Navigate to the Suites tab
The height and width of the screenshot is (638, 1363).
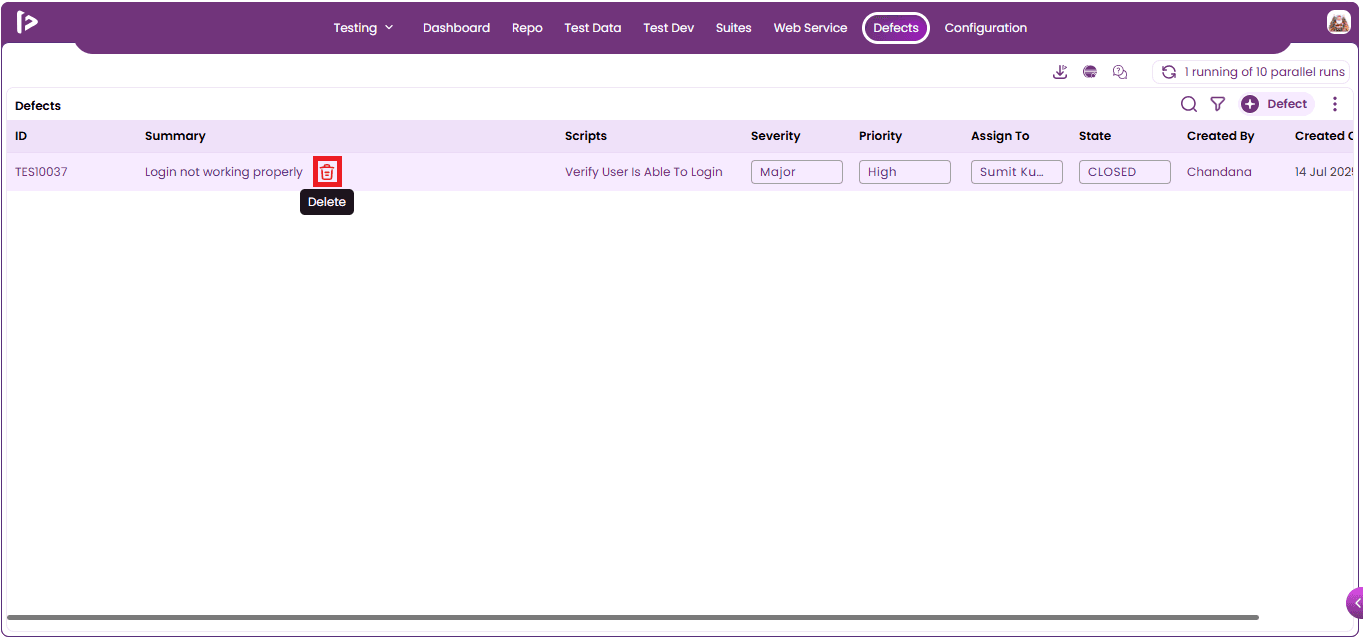734,28
